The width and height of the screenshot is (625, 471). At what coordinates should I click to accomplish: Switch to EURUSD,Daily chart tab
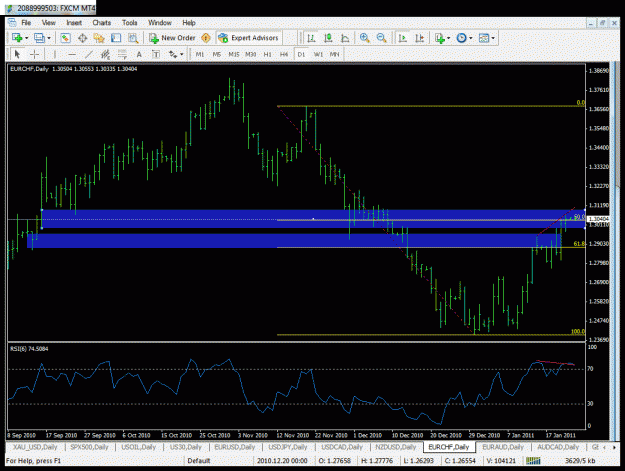[235, 447]
